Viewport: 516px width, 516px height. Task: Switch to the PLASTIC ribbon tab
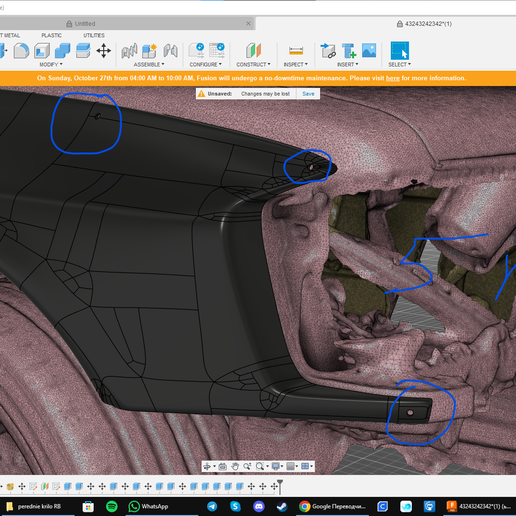click(x=51, y=35)
